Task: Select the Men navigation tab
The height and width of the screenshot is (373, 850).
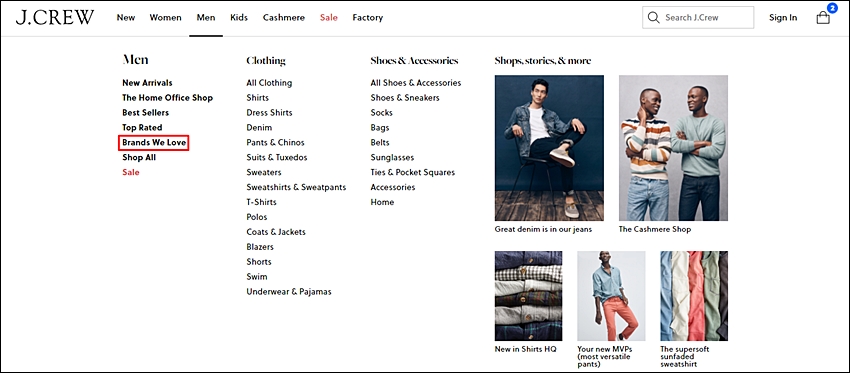Action: (x=206, y=17)
